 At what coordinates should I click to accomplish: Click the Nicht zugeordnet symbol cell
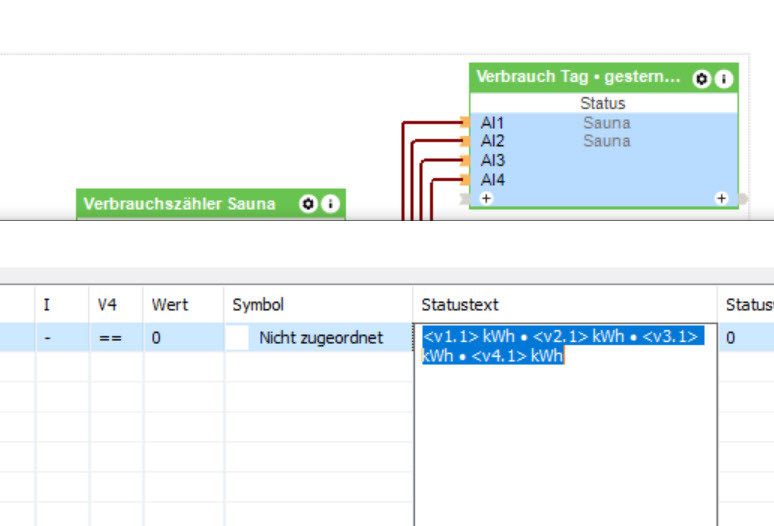pos(318,338)
